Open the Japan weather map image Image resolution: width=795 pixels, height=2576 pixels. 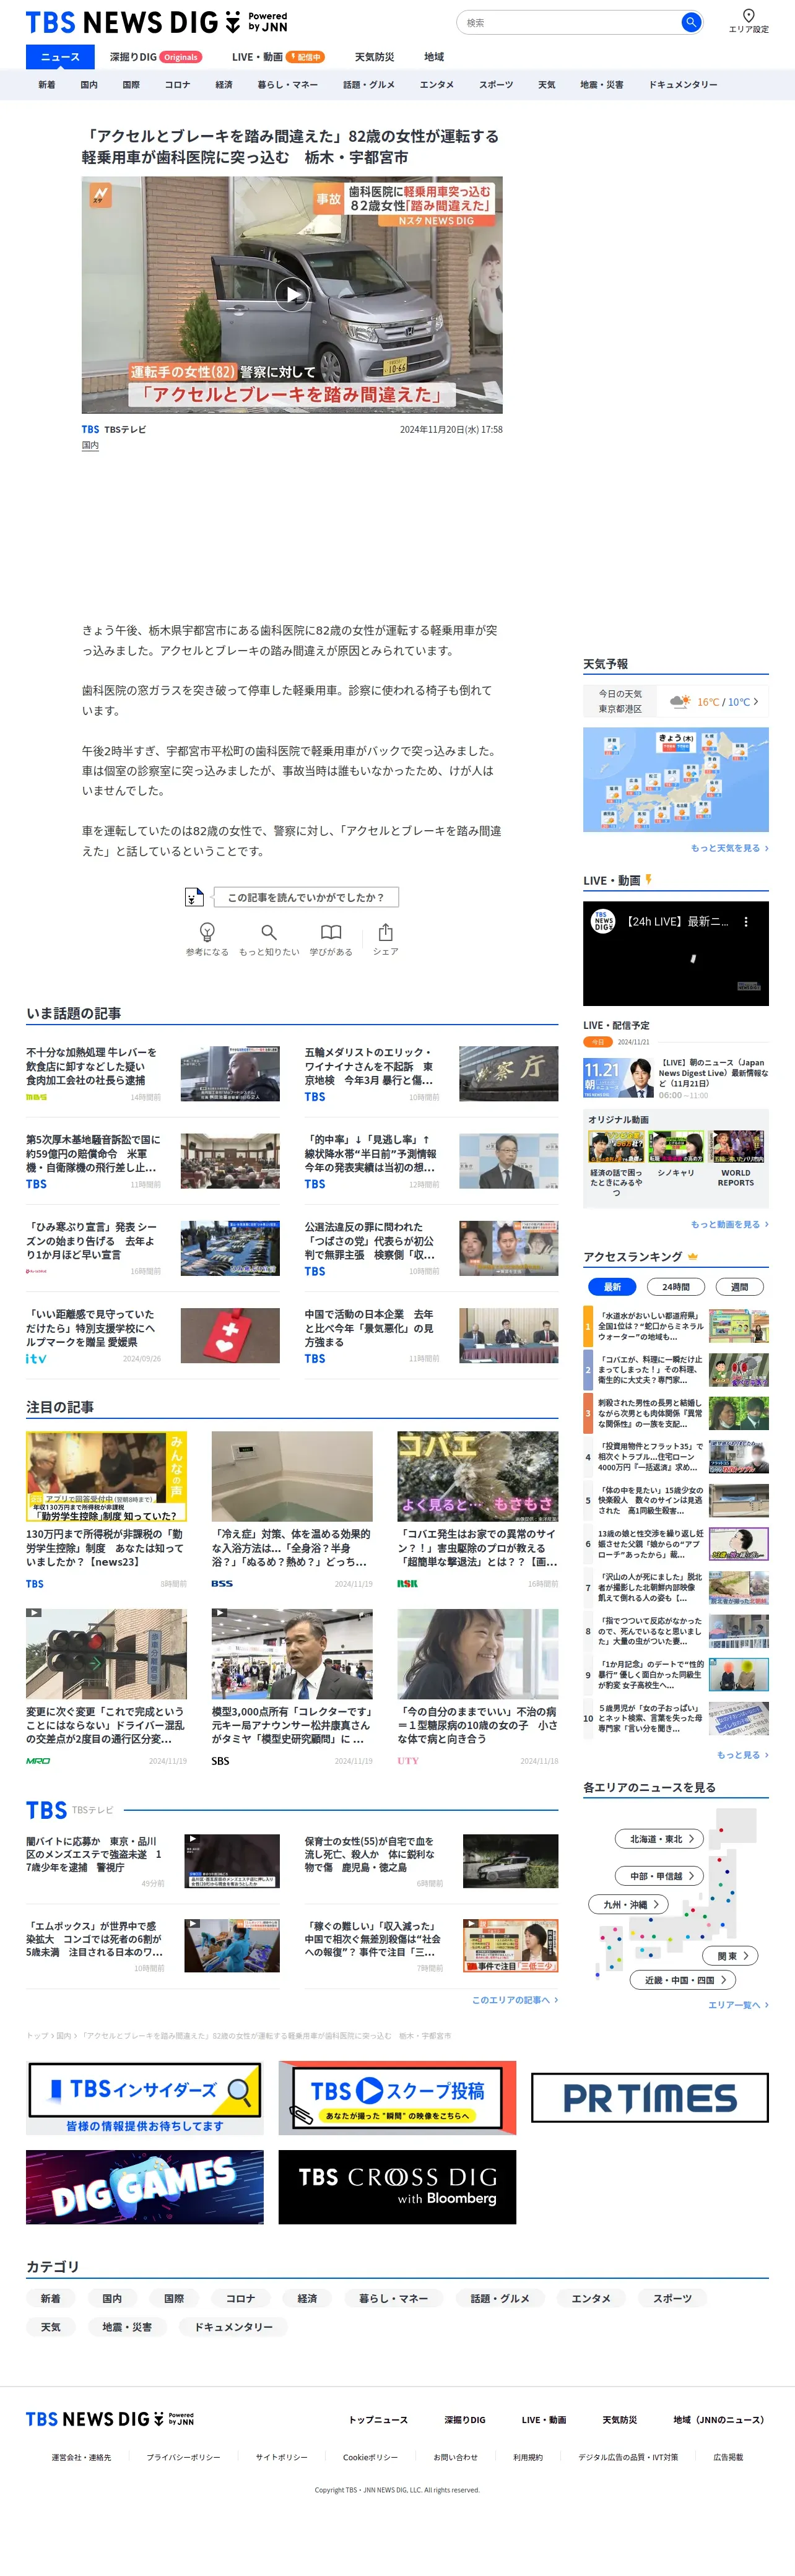click(676, 780)
